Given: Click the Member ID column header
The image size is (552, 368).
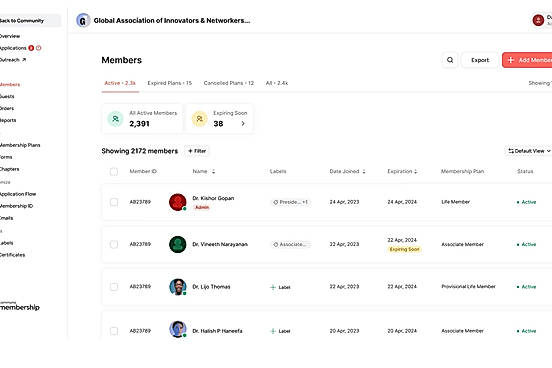Looking at the screenshot, I should (143, 171).
